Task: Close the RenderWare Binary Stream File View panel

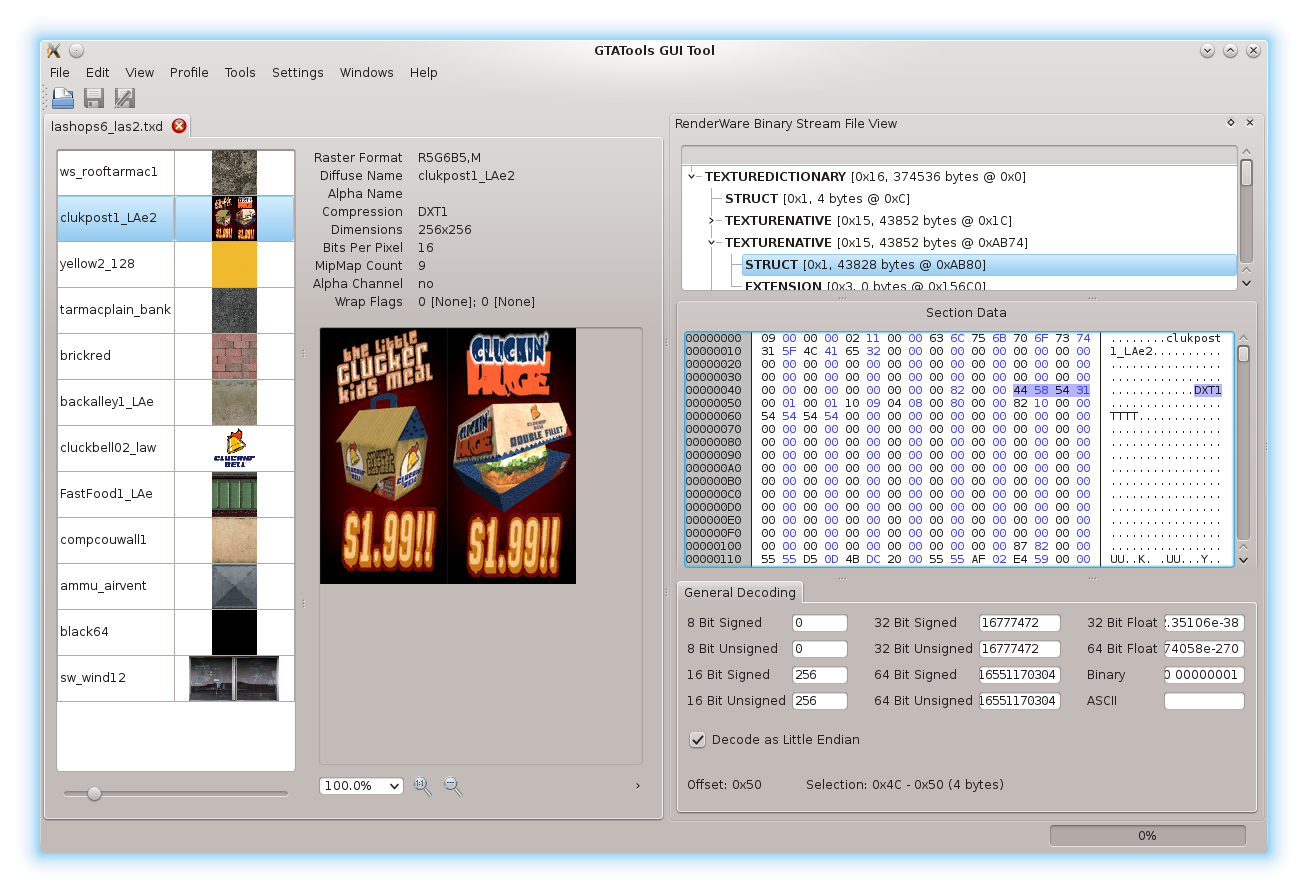Action: tap(1249, 123)
